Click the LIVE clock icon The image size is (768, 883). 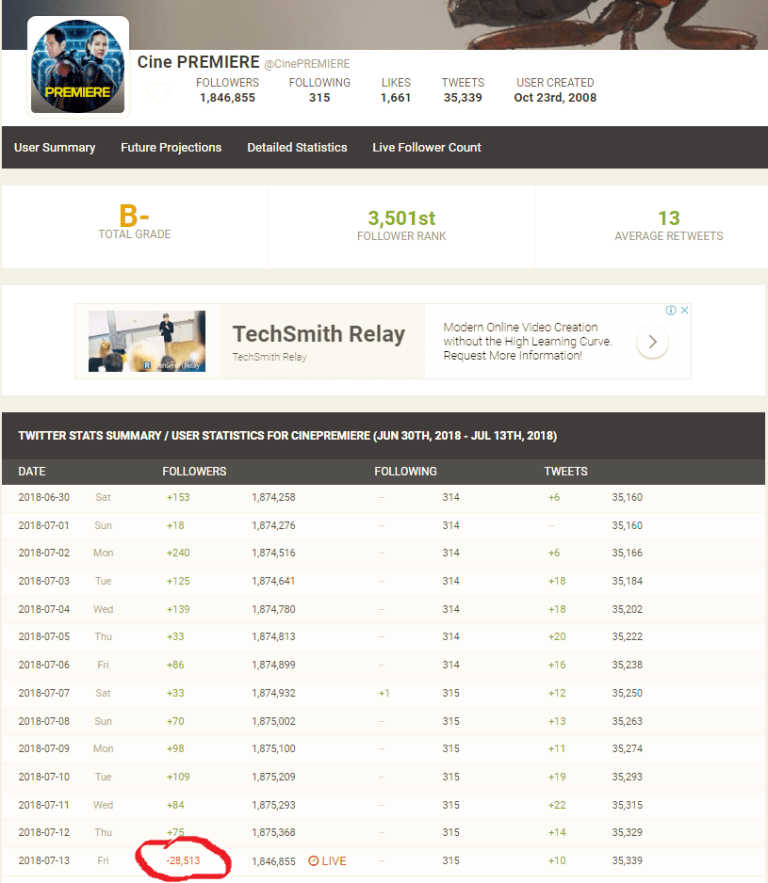[x=314, y=861]
